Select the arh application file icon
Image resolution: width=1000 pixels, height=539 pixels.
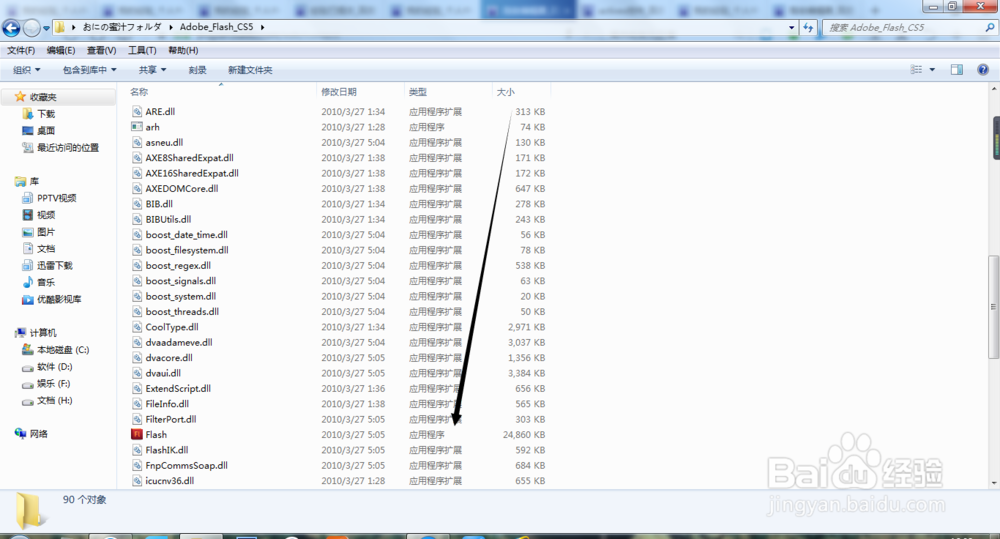[136, 127]
